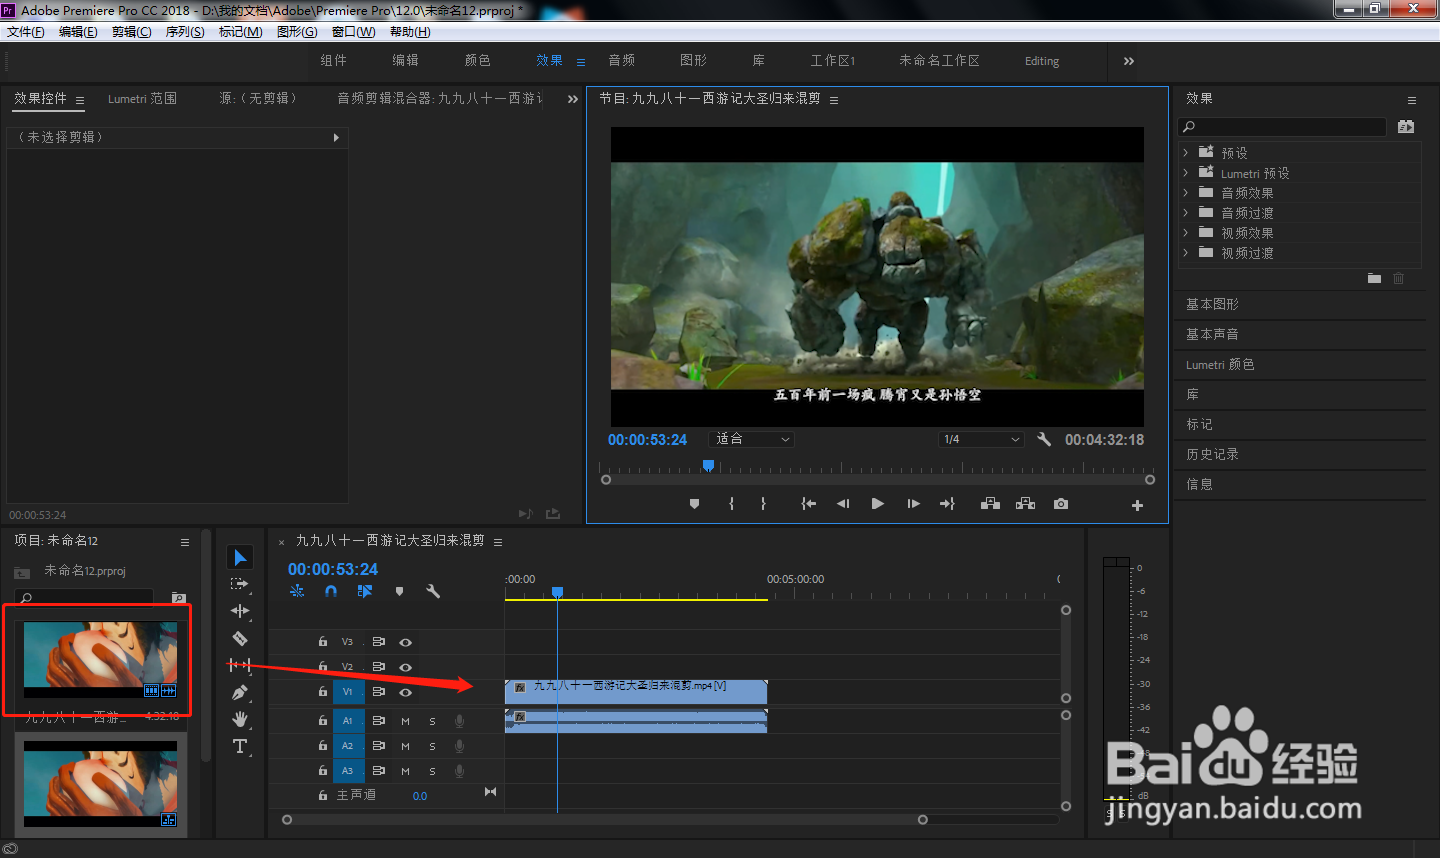
Task: Switch to the Lumetri 范围 tab
Action: coord(143,99)
